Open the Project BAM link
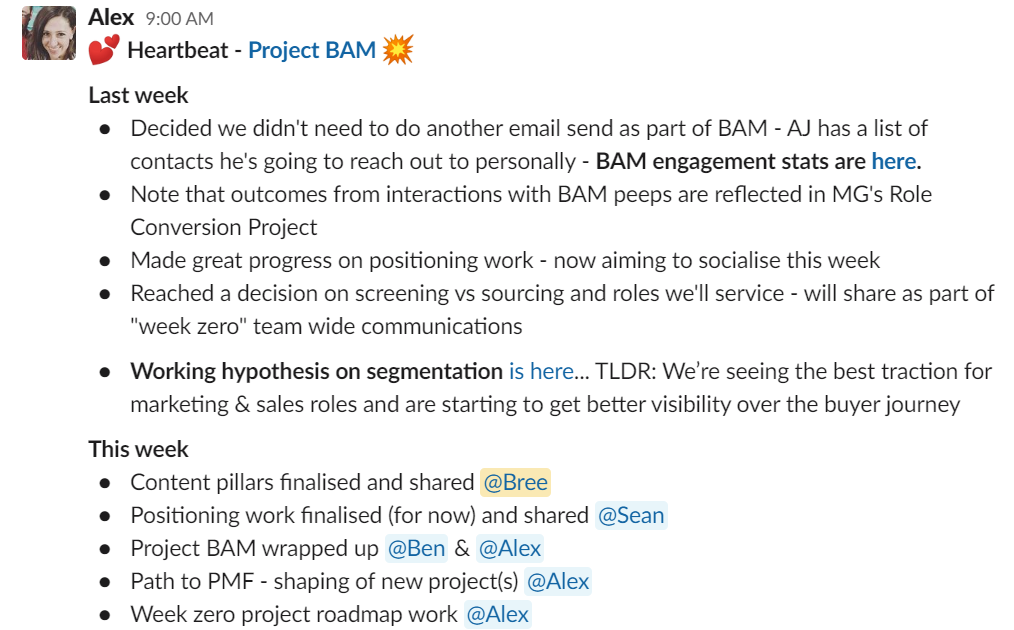 tap(312, 50)
